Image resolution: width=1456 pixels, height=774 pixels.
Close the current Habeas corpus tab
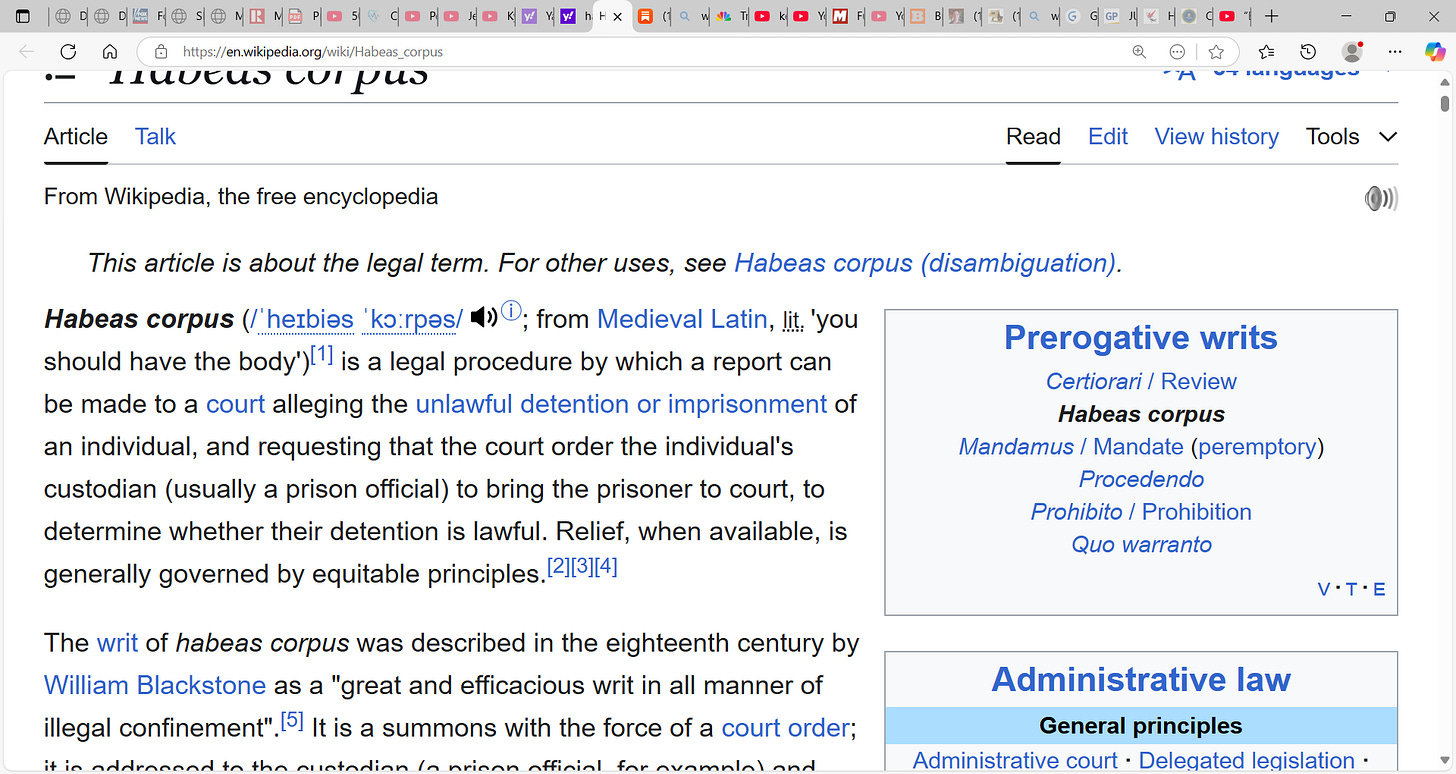click(617, 17)
